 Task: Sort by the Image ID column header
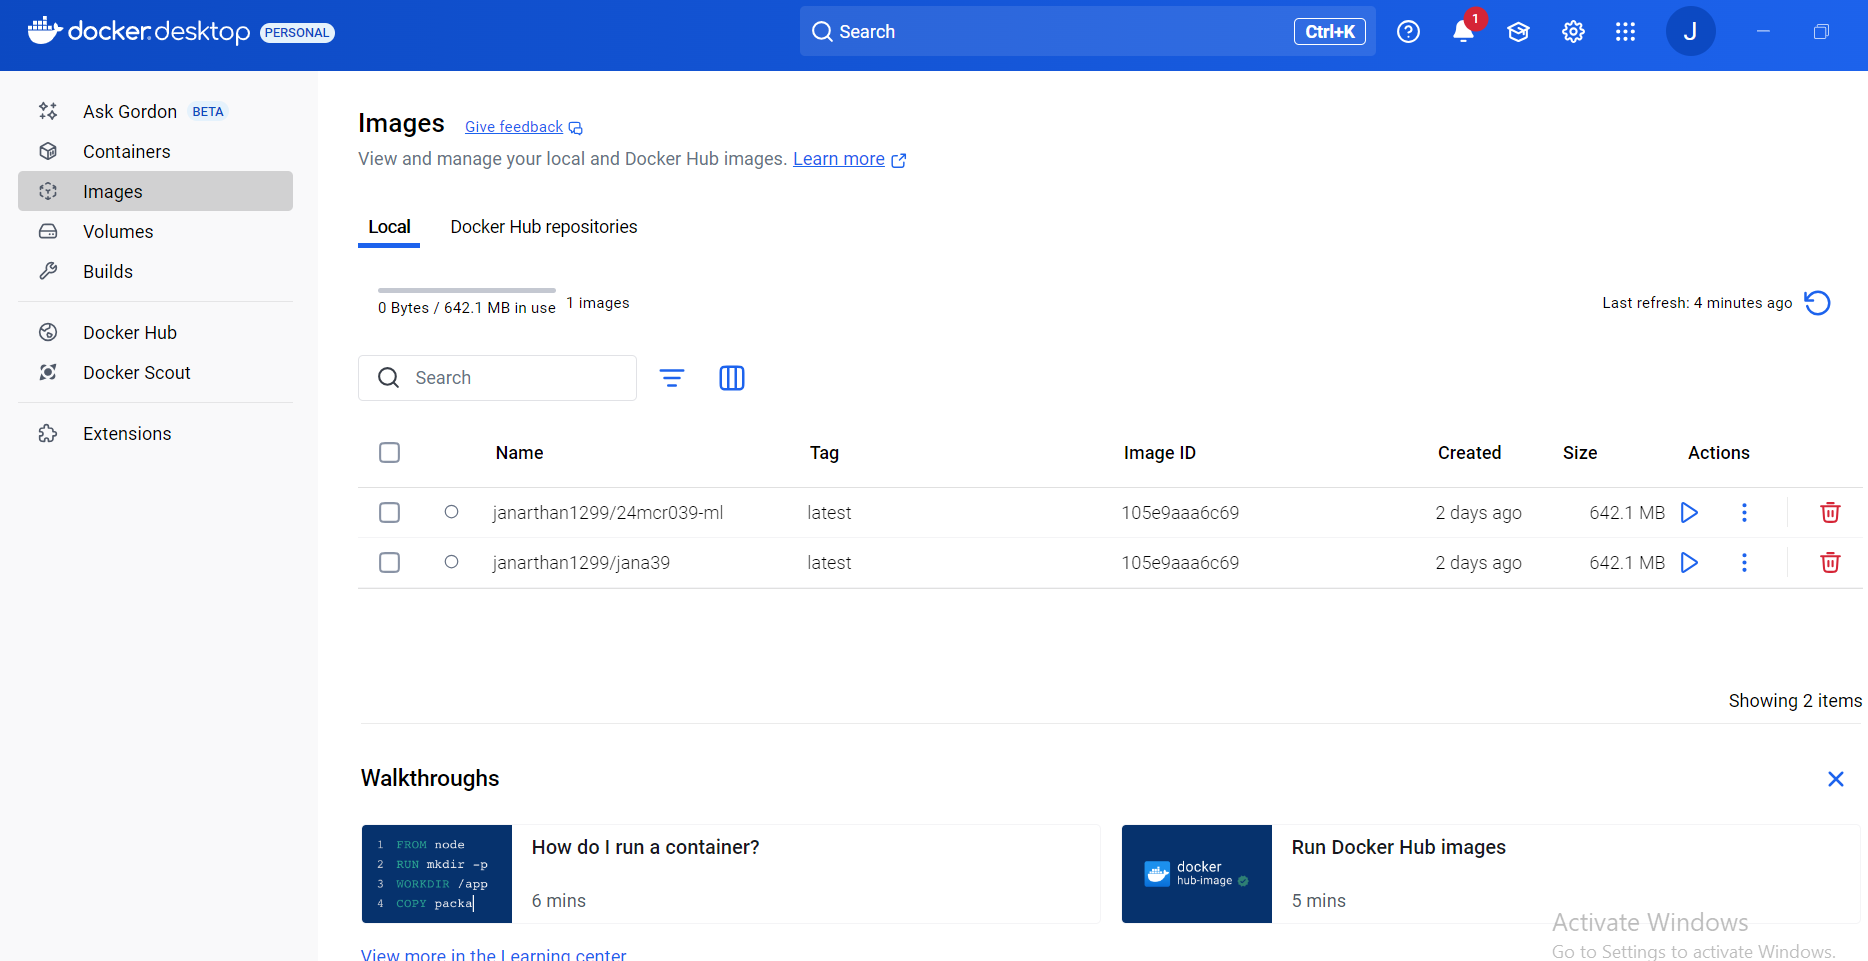1159,453
